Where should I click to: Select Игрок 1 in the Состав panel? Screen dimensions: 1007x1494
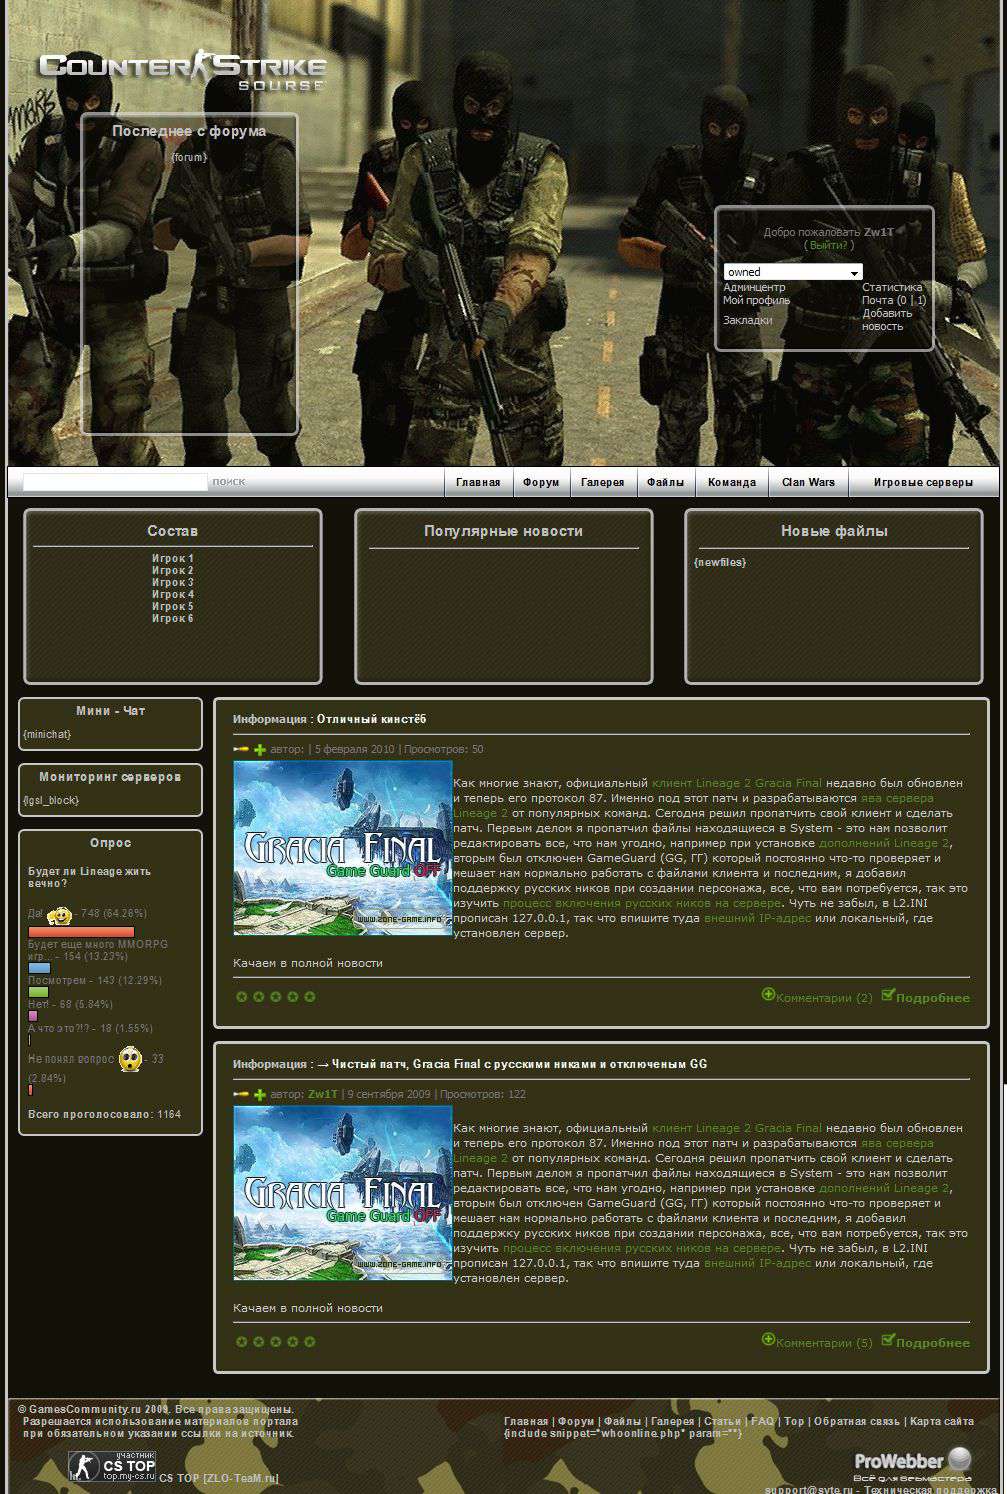pyautogui.click(x=173, y=558)
